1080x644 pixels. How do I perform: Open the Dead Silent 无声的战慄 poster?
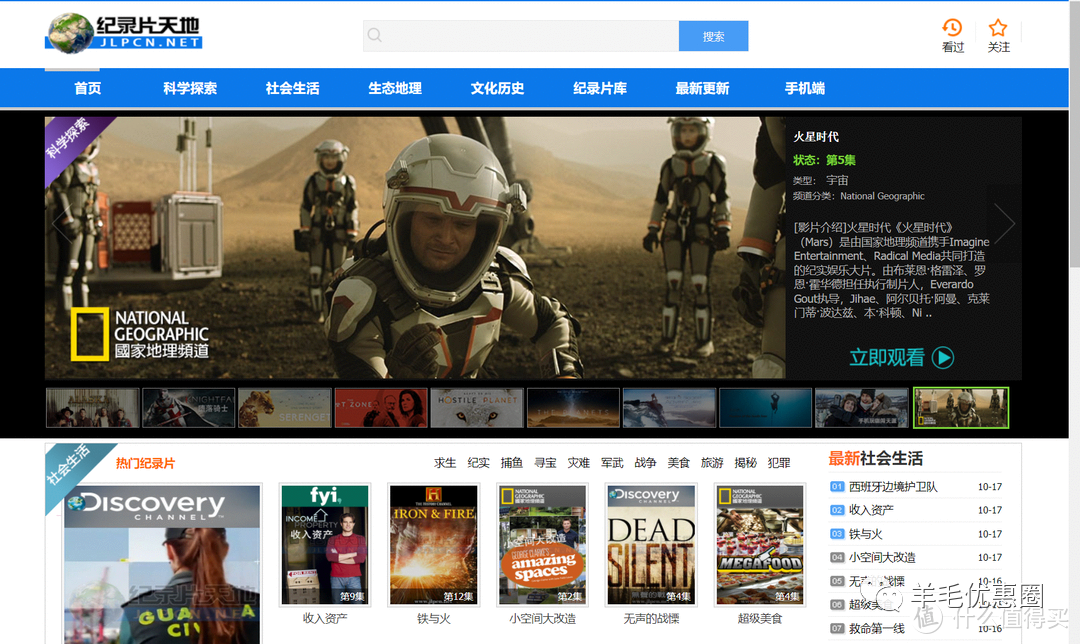click(651, 545)
